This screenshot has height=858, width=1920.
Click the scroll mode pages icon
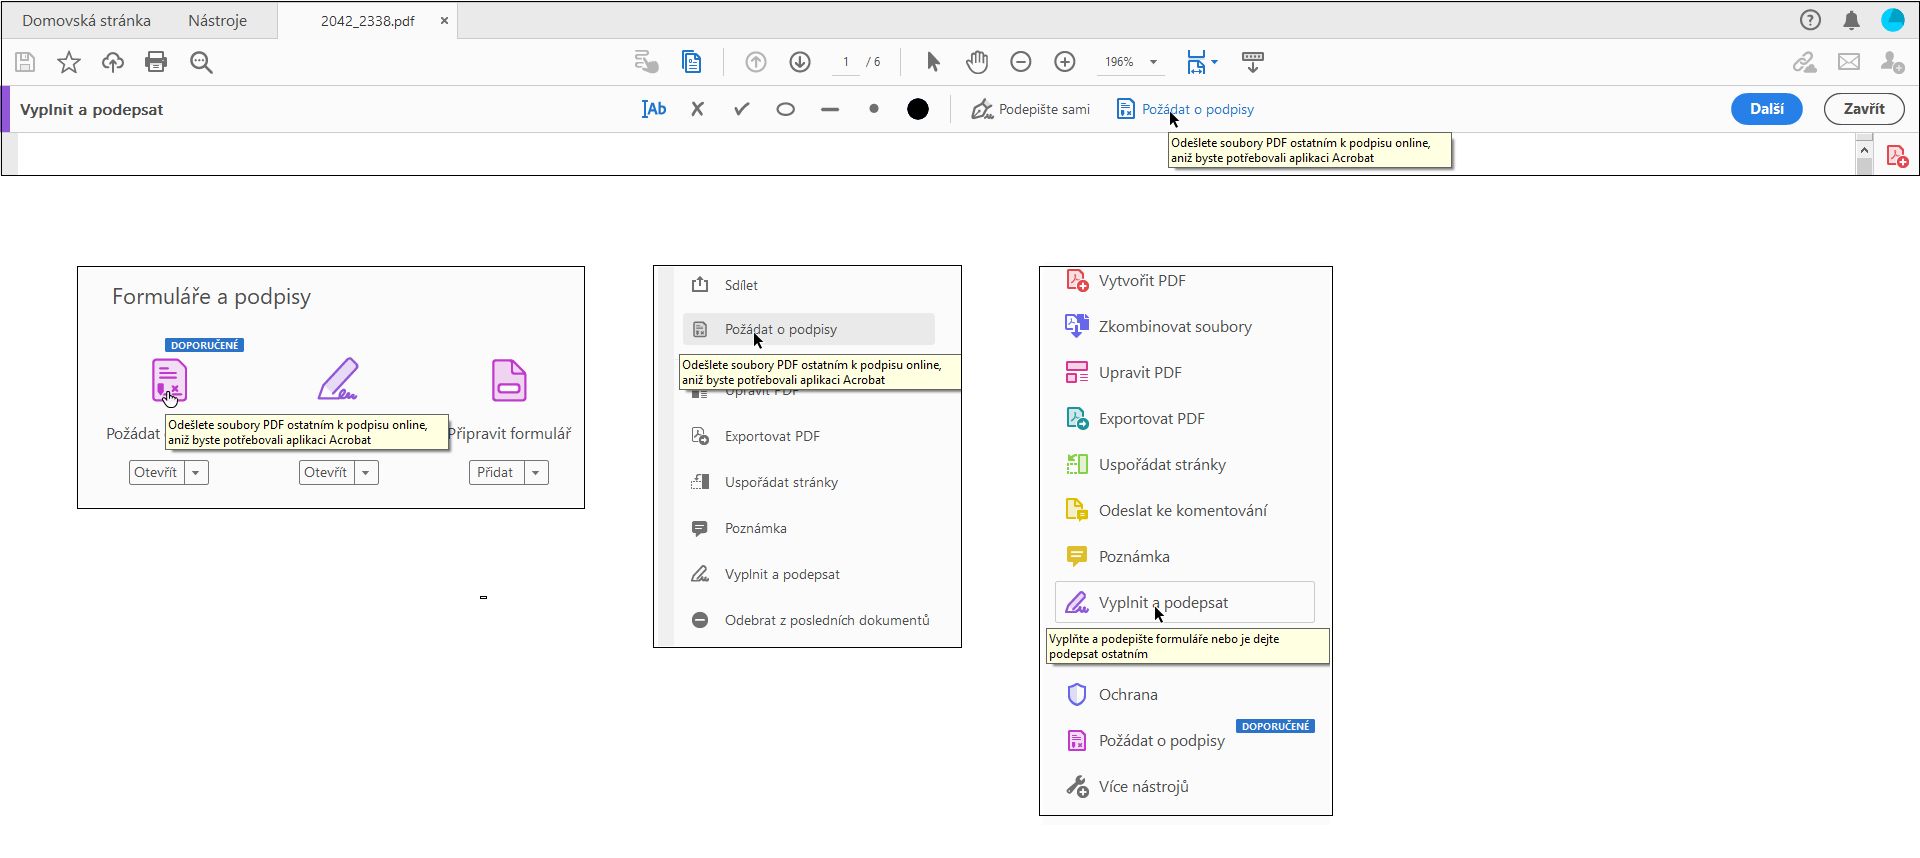click(x=691, y=62)
